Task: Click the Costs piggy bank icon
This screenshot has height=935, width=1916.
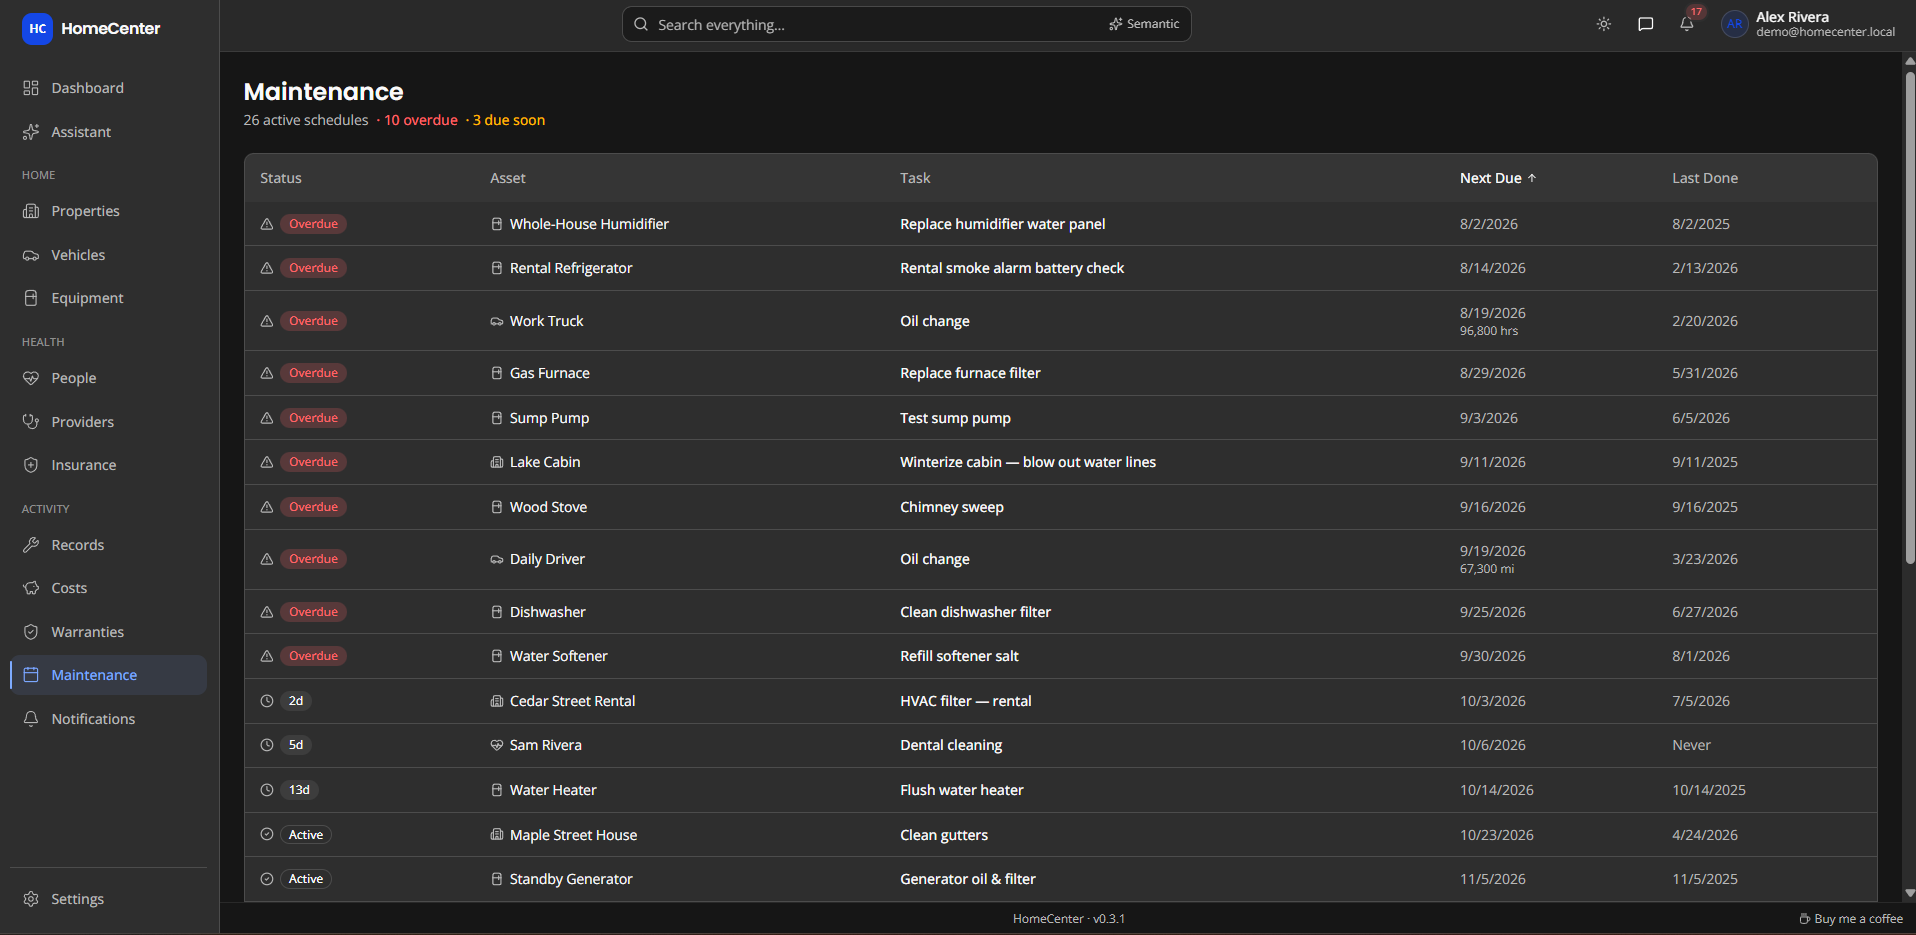Action: (x=31, y=588)
